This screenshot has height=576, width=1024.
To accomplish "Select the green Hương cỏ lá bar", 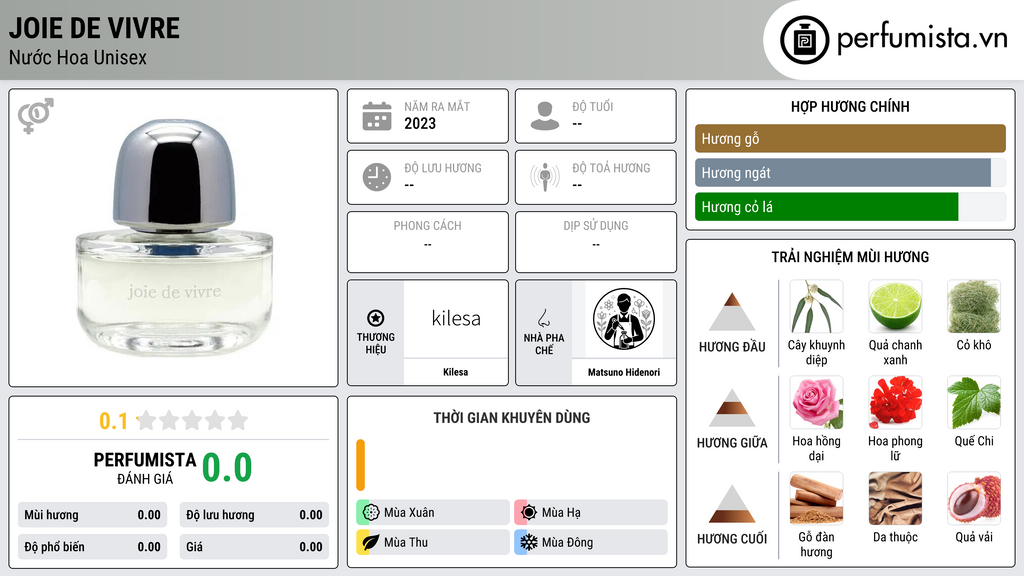I will pos(826,207).
